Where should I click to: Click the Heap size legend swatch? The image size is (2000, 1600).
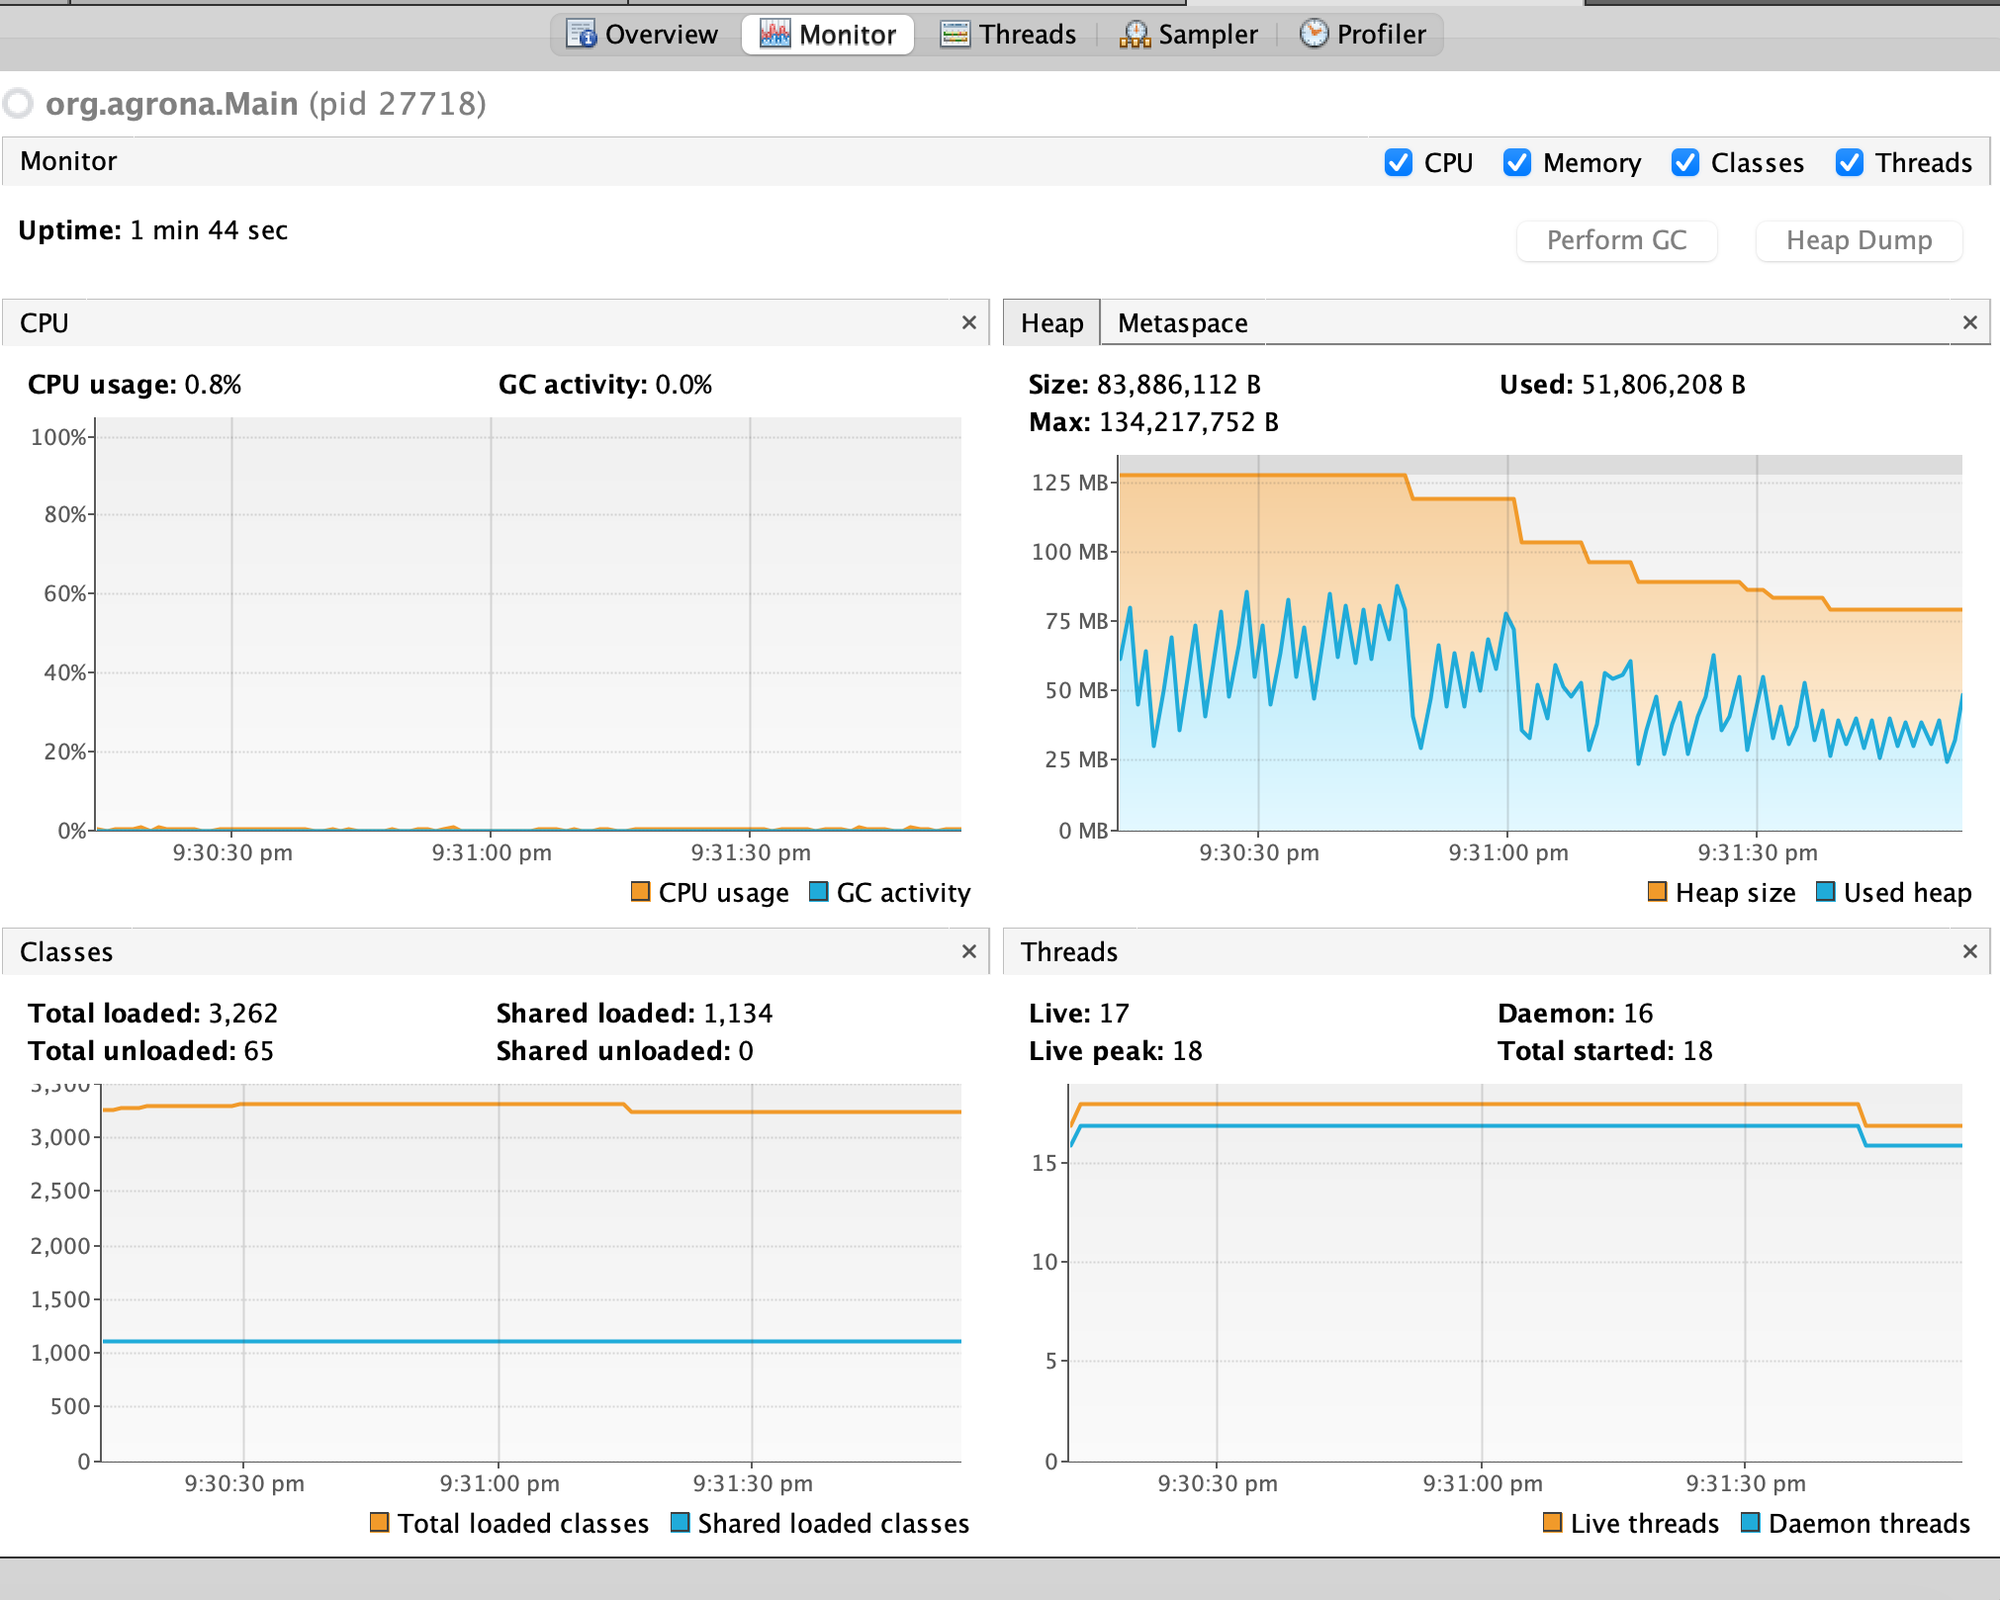(x=1657, y=891)
